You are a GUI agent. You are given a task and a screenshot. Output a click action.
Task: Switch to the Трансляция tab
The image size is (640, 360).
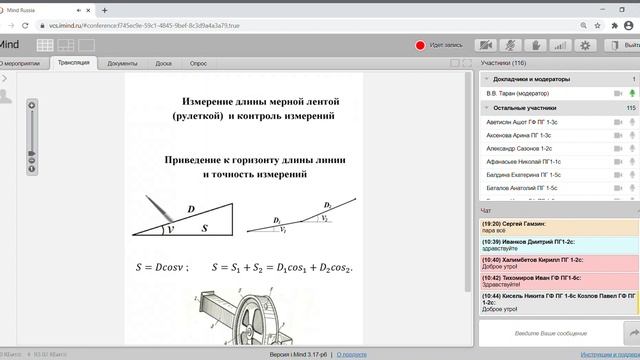(74, 63)
